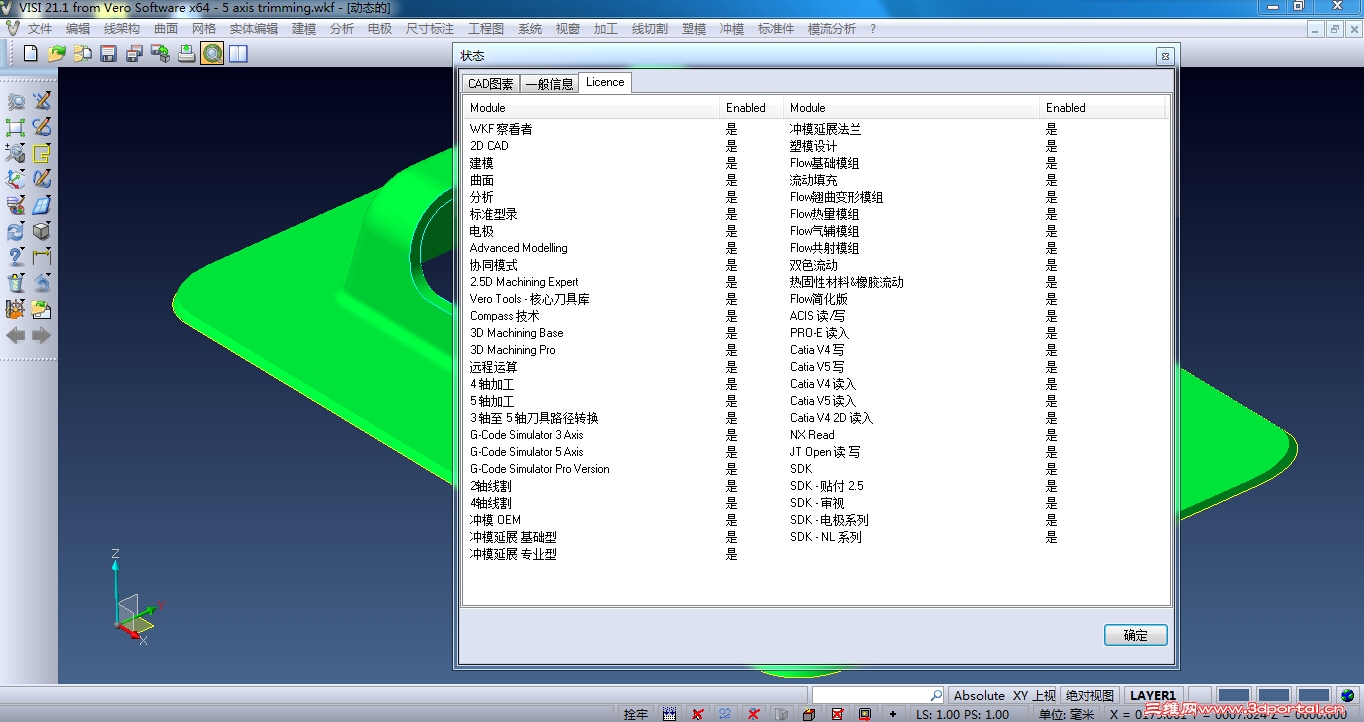Toggle the 拴牢 snap lock
Screen dimensions: 1364x722
pyautogui.click(x=636, y=712)
